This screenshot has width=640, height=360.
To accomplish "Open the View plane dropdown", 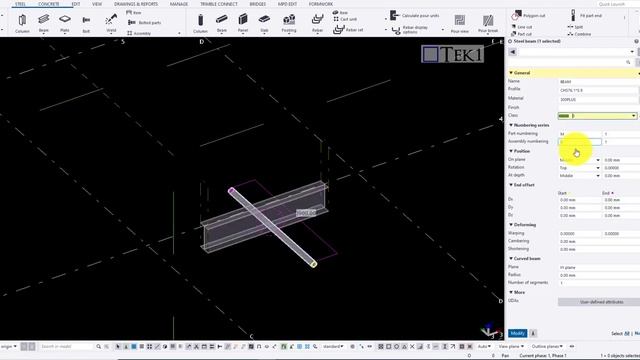I will pos(511,346).
